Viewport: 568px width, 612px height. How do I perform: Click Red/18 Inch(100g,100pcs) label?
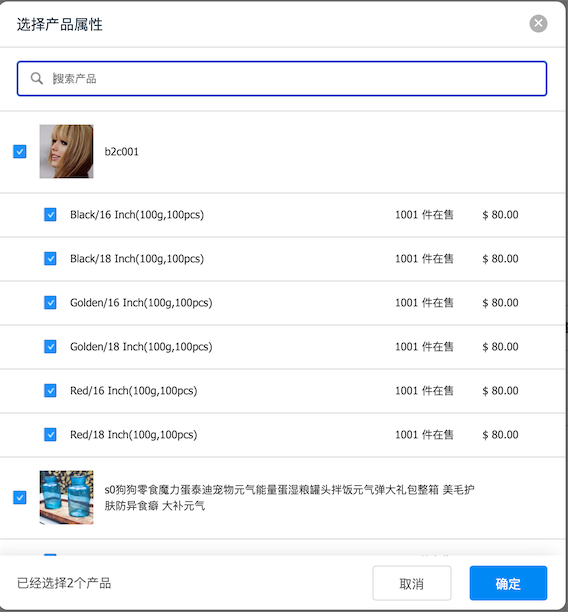[x=134, y=435]
